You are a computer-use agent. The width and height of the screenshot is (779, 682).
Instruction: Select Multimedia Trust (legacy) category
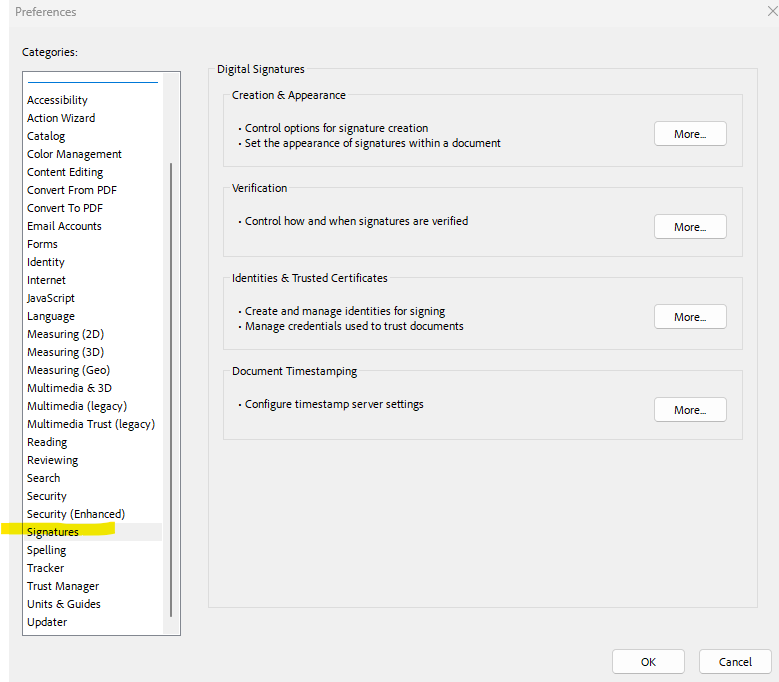91,424
